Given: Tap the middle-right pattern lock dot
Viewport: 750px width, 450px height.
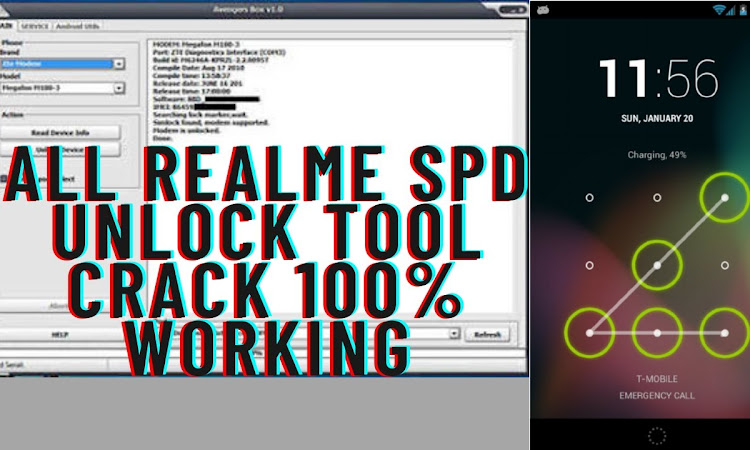Looking at the screenshot, I should [725, 265].
